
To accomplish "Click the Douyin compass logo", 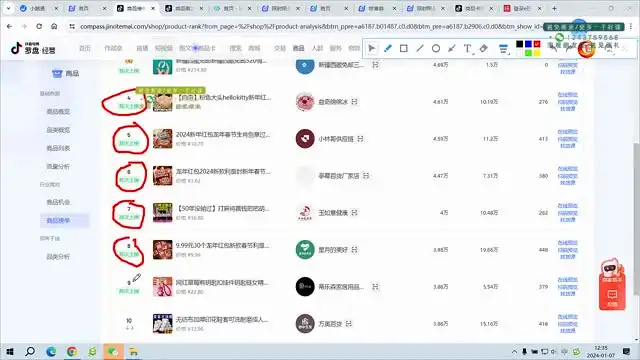I will click(x=33, y=48).
